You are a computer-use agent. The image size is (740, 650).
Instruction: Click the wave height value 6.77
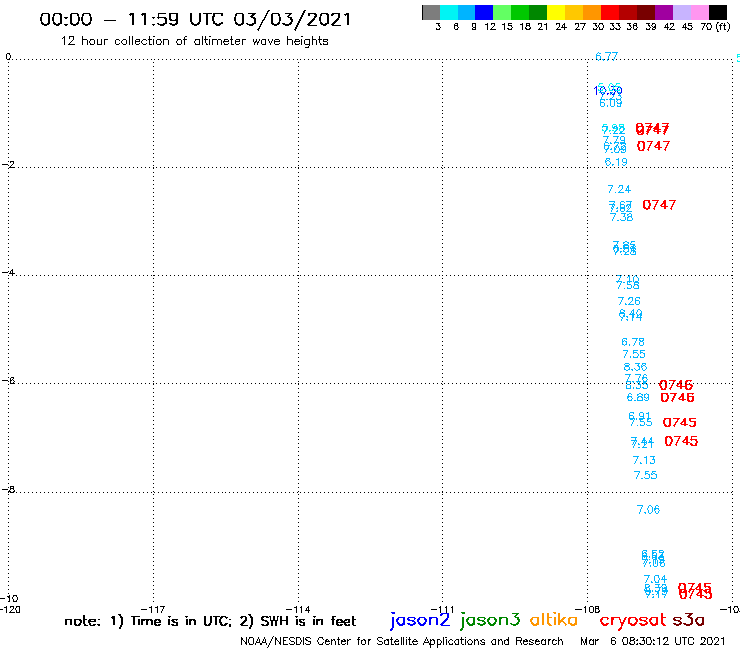[606, 57]
